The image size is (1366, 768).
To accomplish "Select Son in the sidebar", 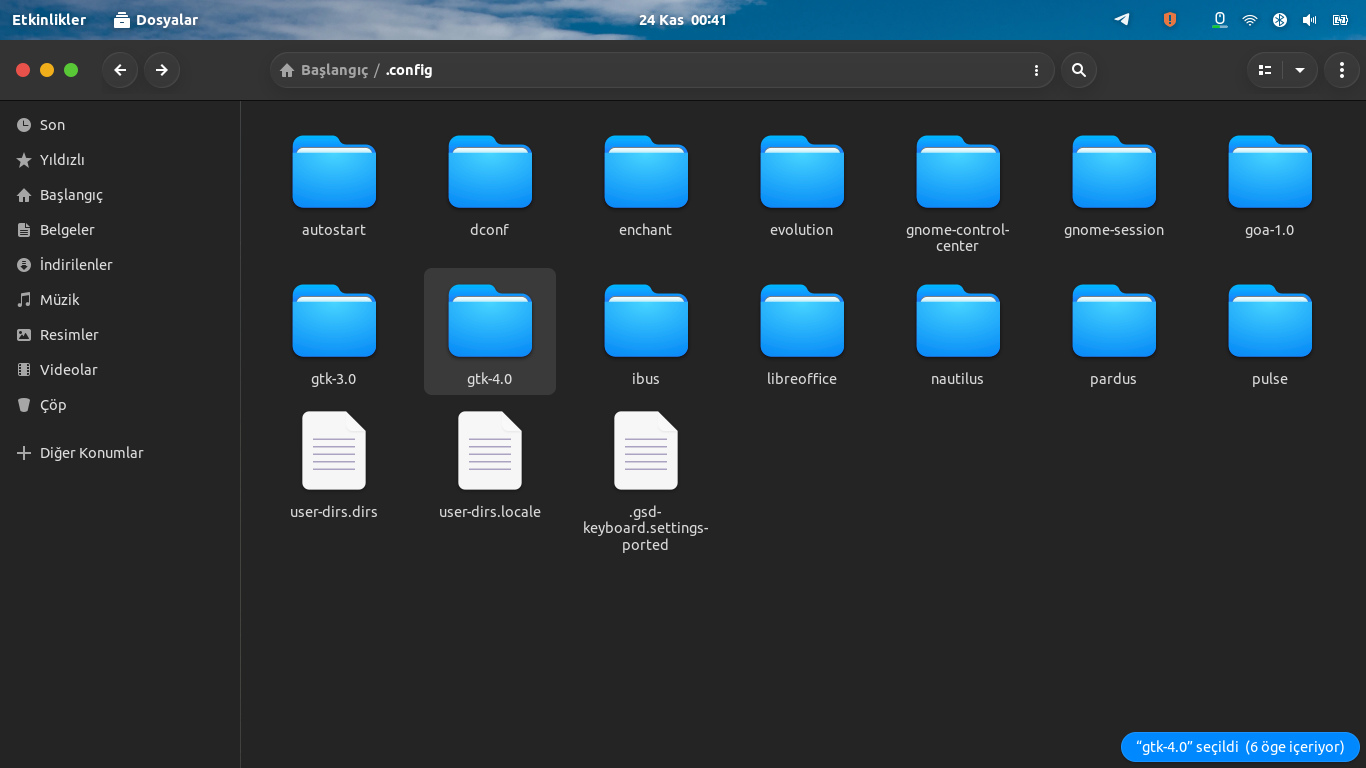I will tap(52, 125).
